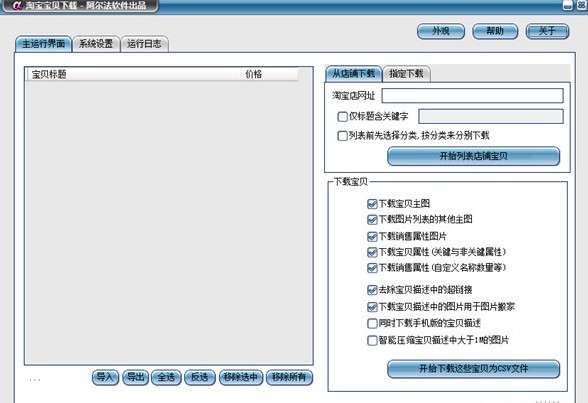Viewport: 588px width, 403px height.
Task: Click the 外观 button
Action: (441, 31)
